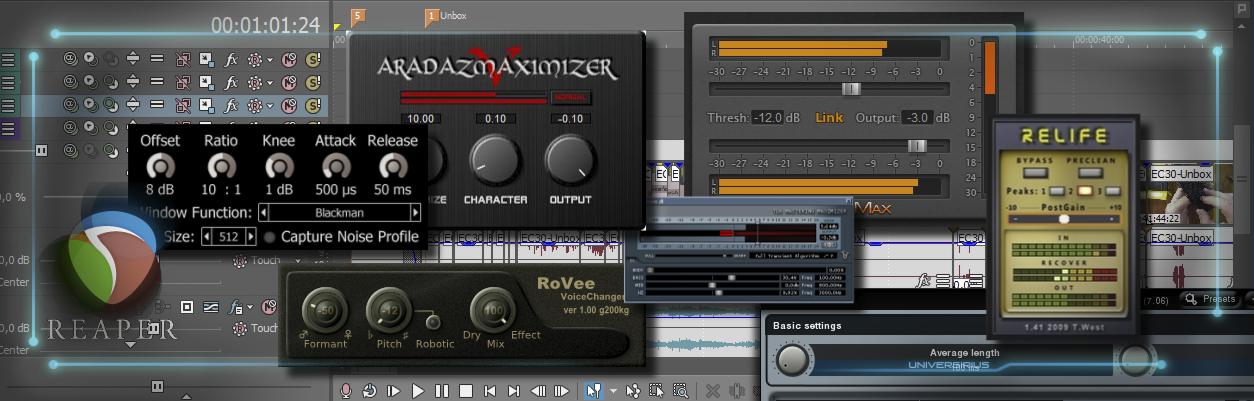The image size is (1254, 401).
Task: Toggle the orange Link option
Action: (829, 118)
